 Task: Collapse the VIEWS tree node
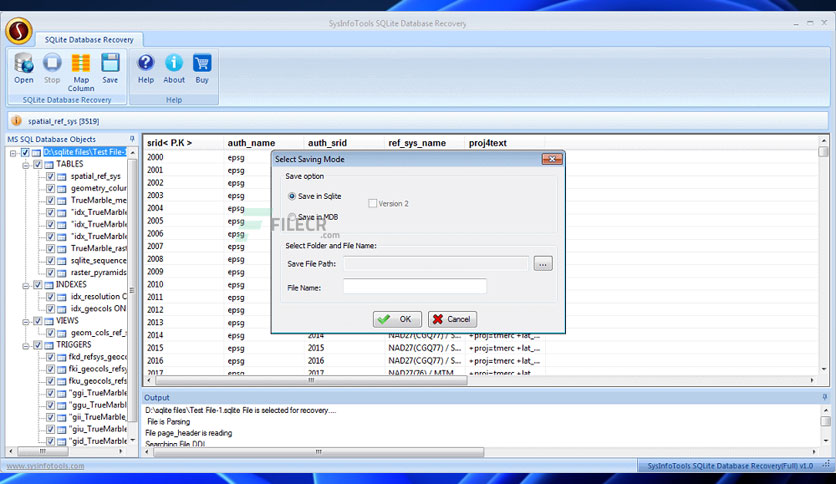tap(26, 322)
